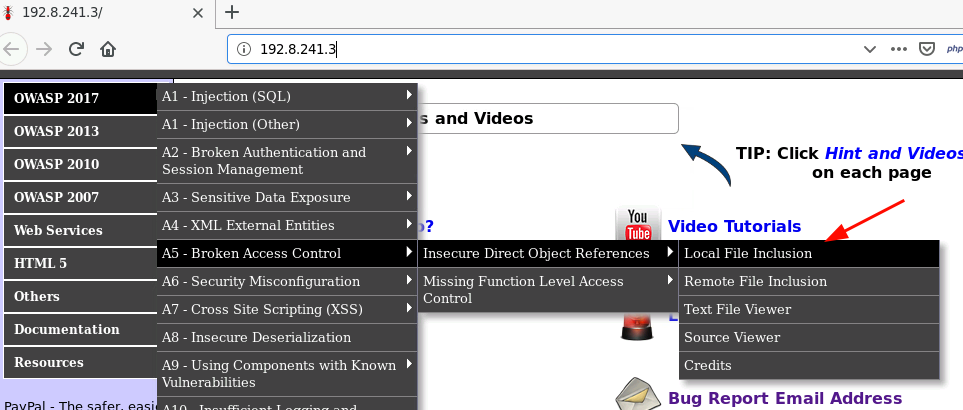Choose Text File Viewer
Image resolution: width=963 pixels, height=410 pixels.
click(x=809, y=309)
